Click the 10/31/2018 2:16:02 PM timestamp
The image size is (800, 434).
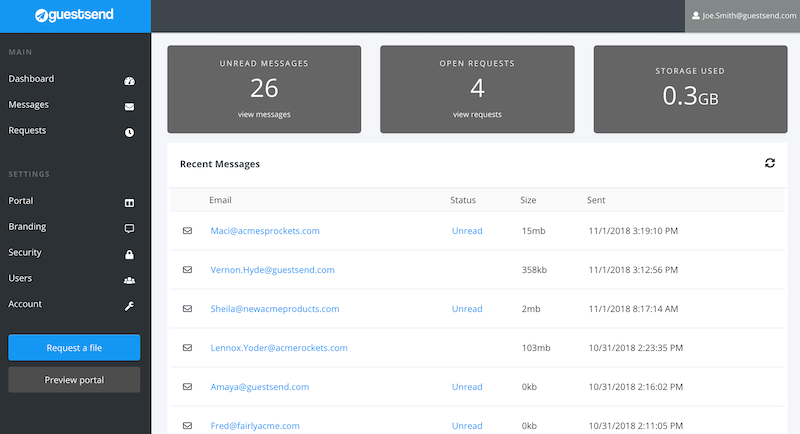point(636,387)
